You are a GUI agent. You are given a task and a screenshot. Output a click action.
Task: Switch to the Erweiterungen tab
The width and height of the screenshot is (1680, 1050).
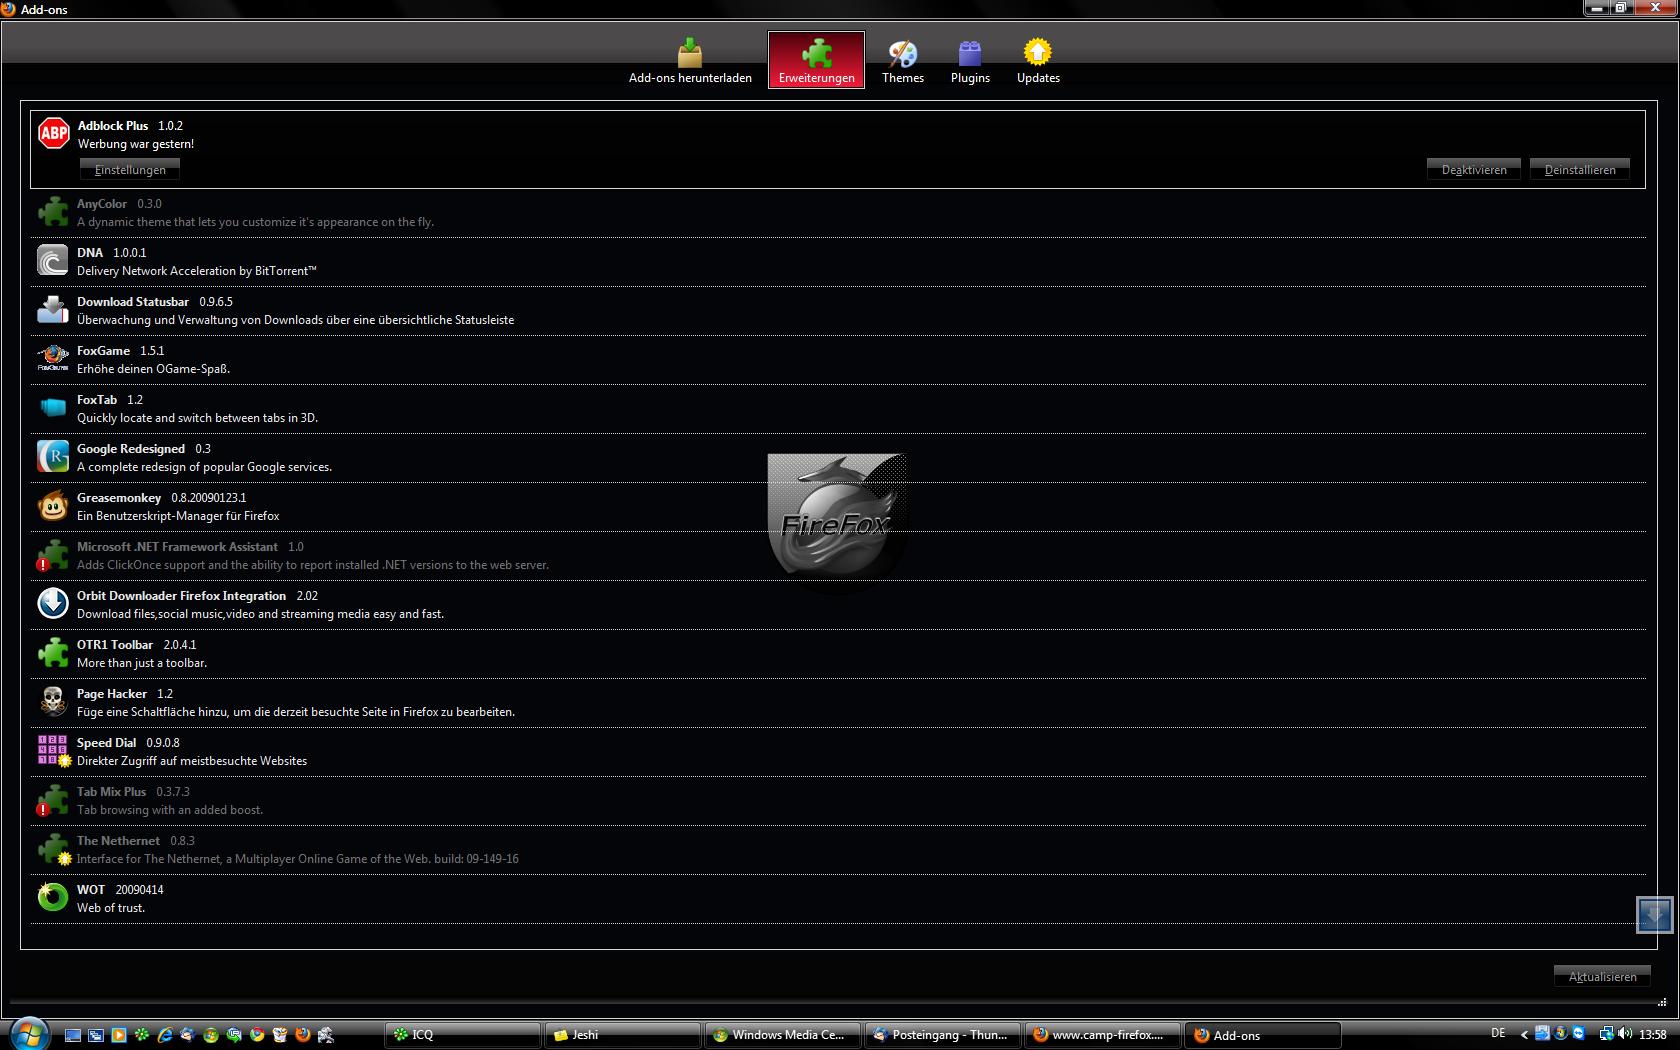816,60
